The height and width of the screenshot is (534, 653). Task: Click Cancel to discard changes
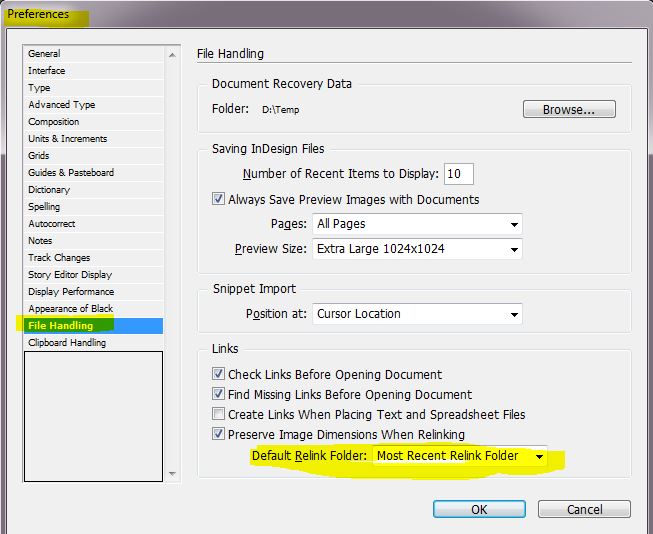584,509
